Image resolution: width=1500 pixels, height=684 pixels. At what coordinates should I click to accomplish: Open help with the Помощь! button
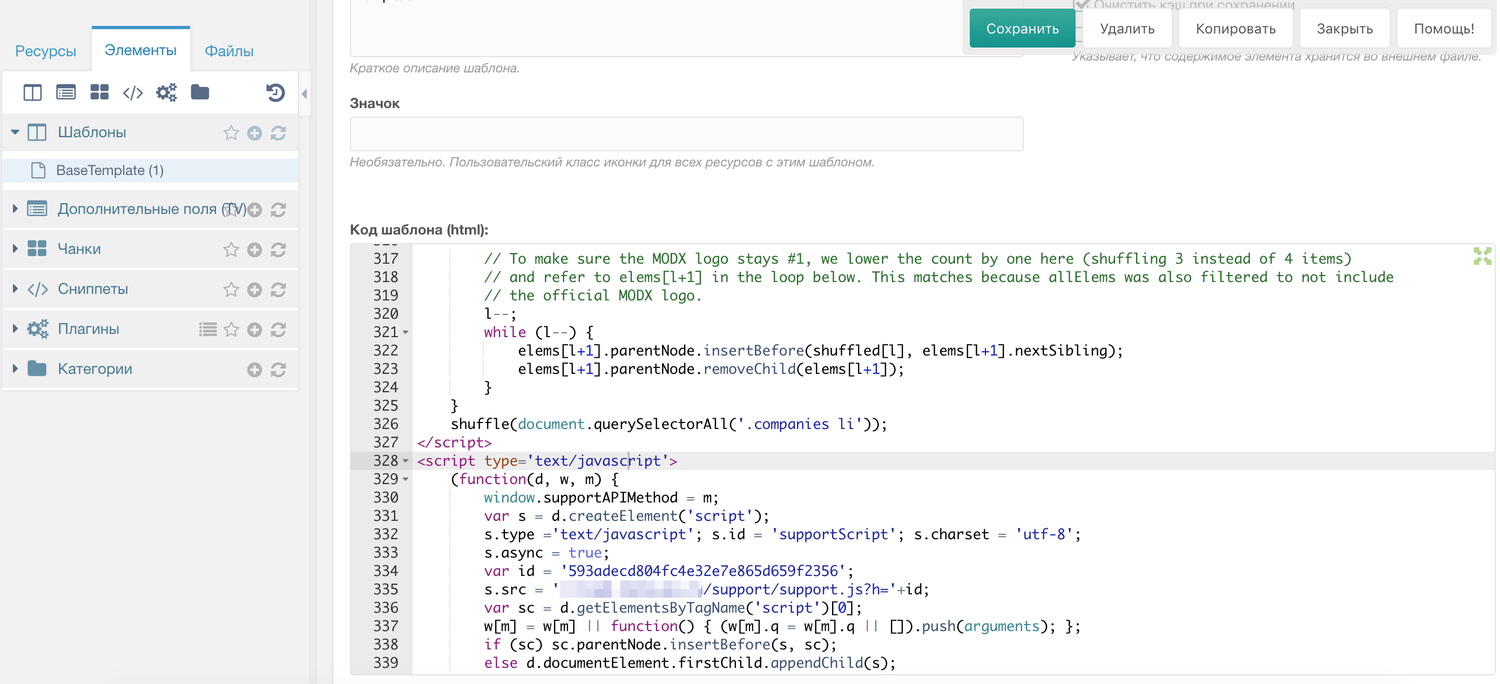coord(1444,29)
